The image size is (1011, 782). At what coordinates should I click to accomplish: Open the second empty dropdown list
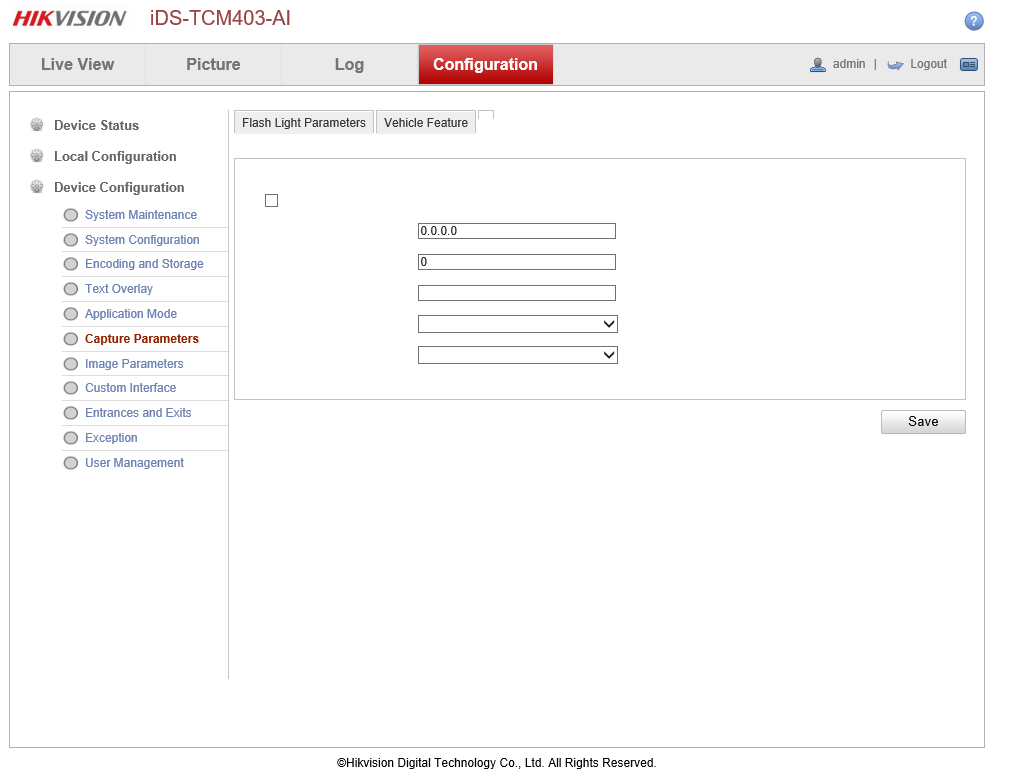pos(517,355)
